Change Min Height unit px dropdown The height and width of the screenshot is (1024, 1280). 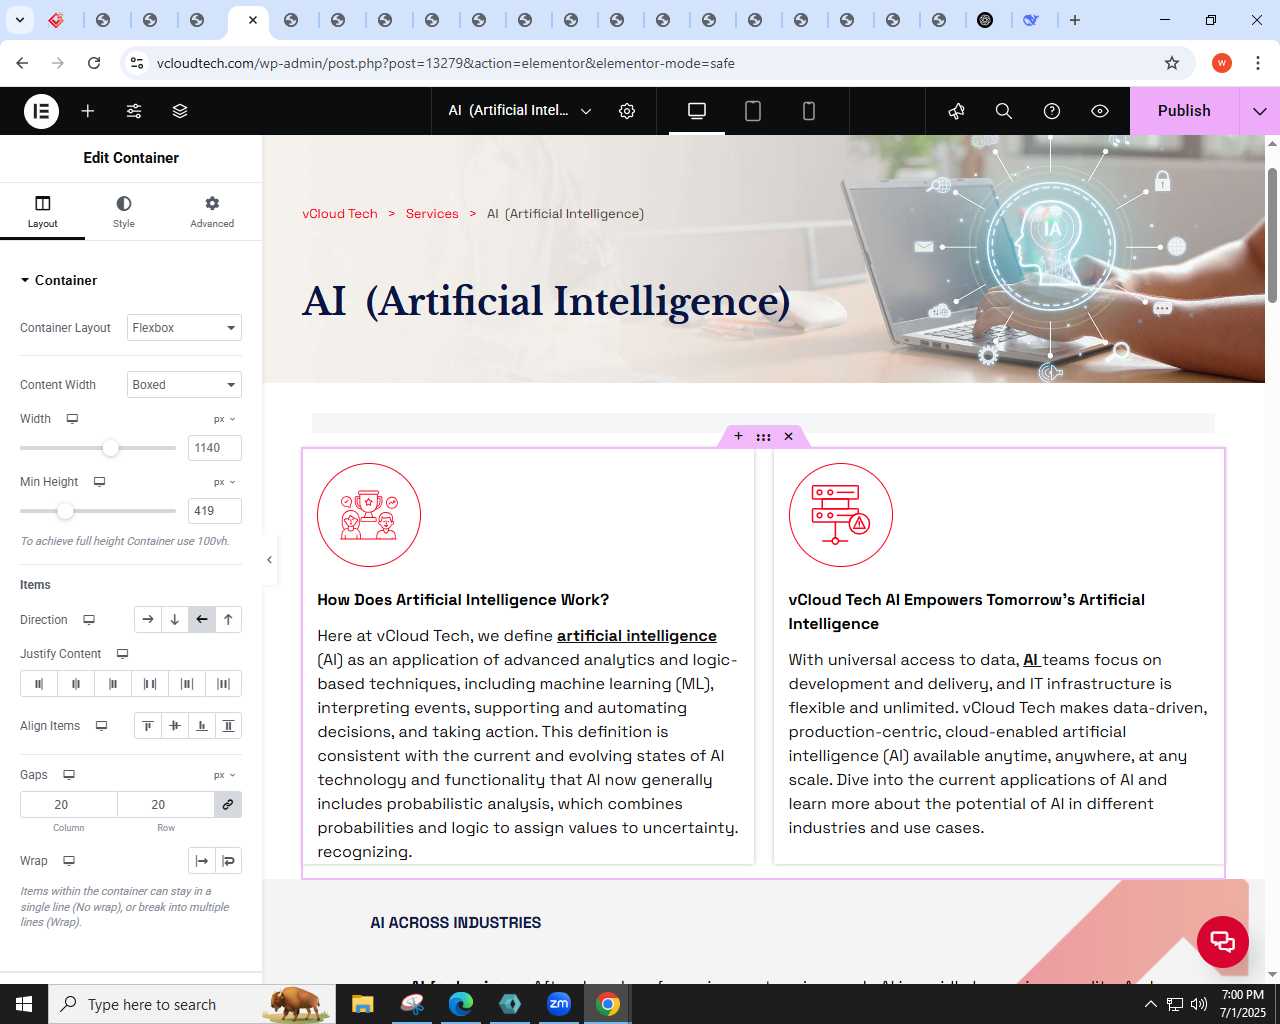(225, 482)
